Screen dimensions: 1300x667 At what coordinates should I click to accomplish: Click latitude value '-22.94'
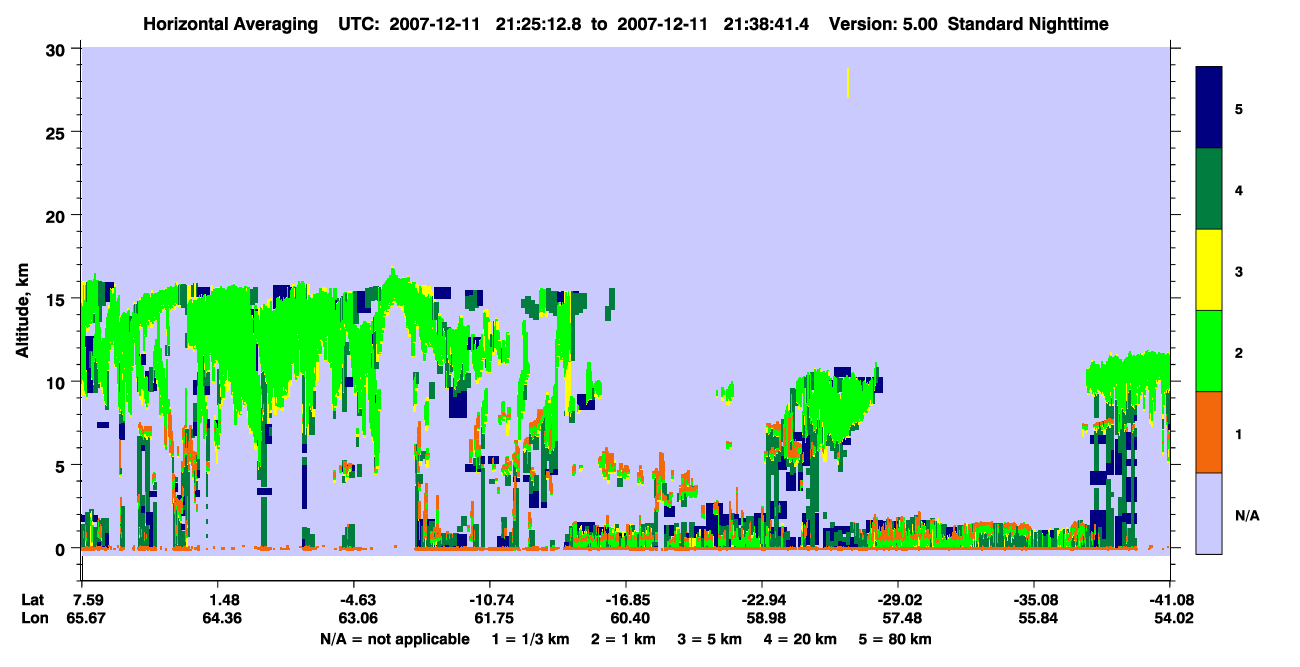click(762, 600)
